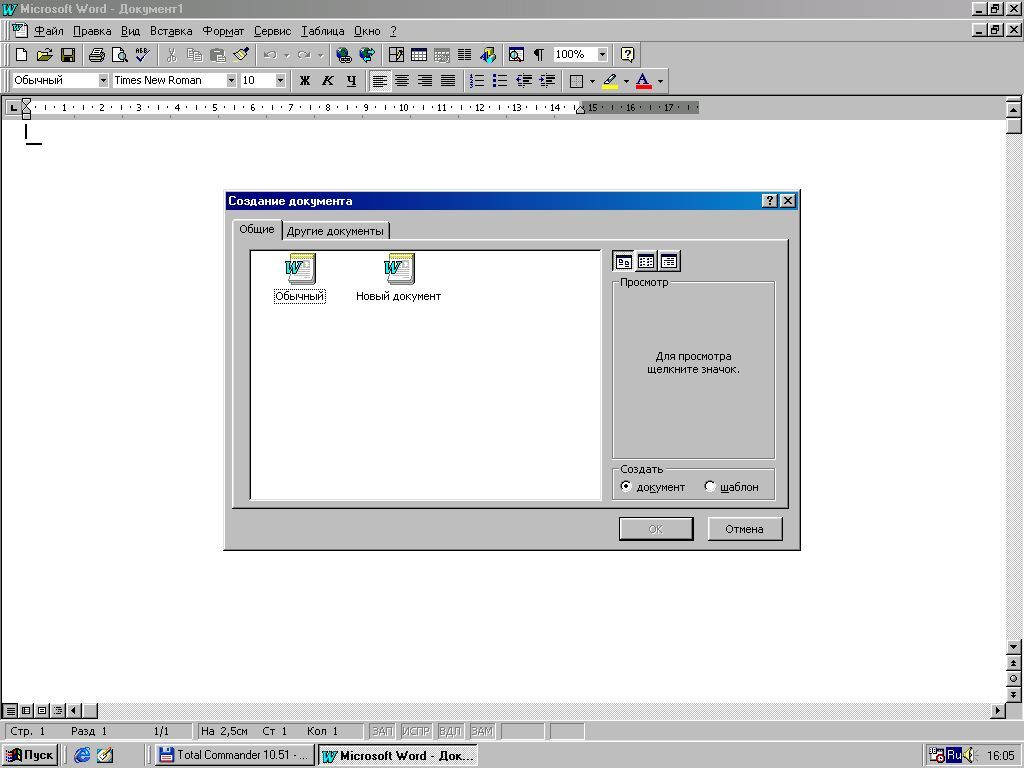Open the Таблица menu
The height and width of the screenshot is (768, 1024).
coord(323,31)
